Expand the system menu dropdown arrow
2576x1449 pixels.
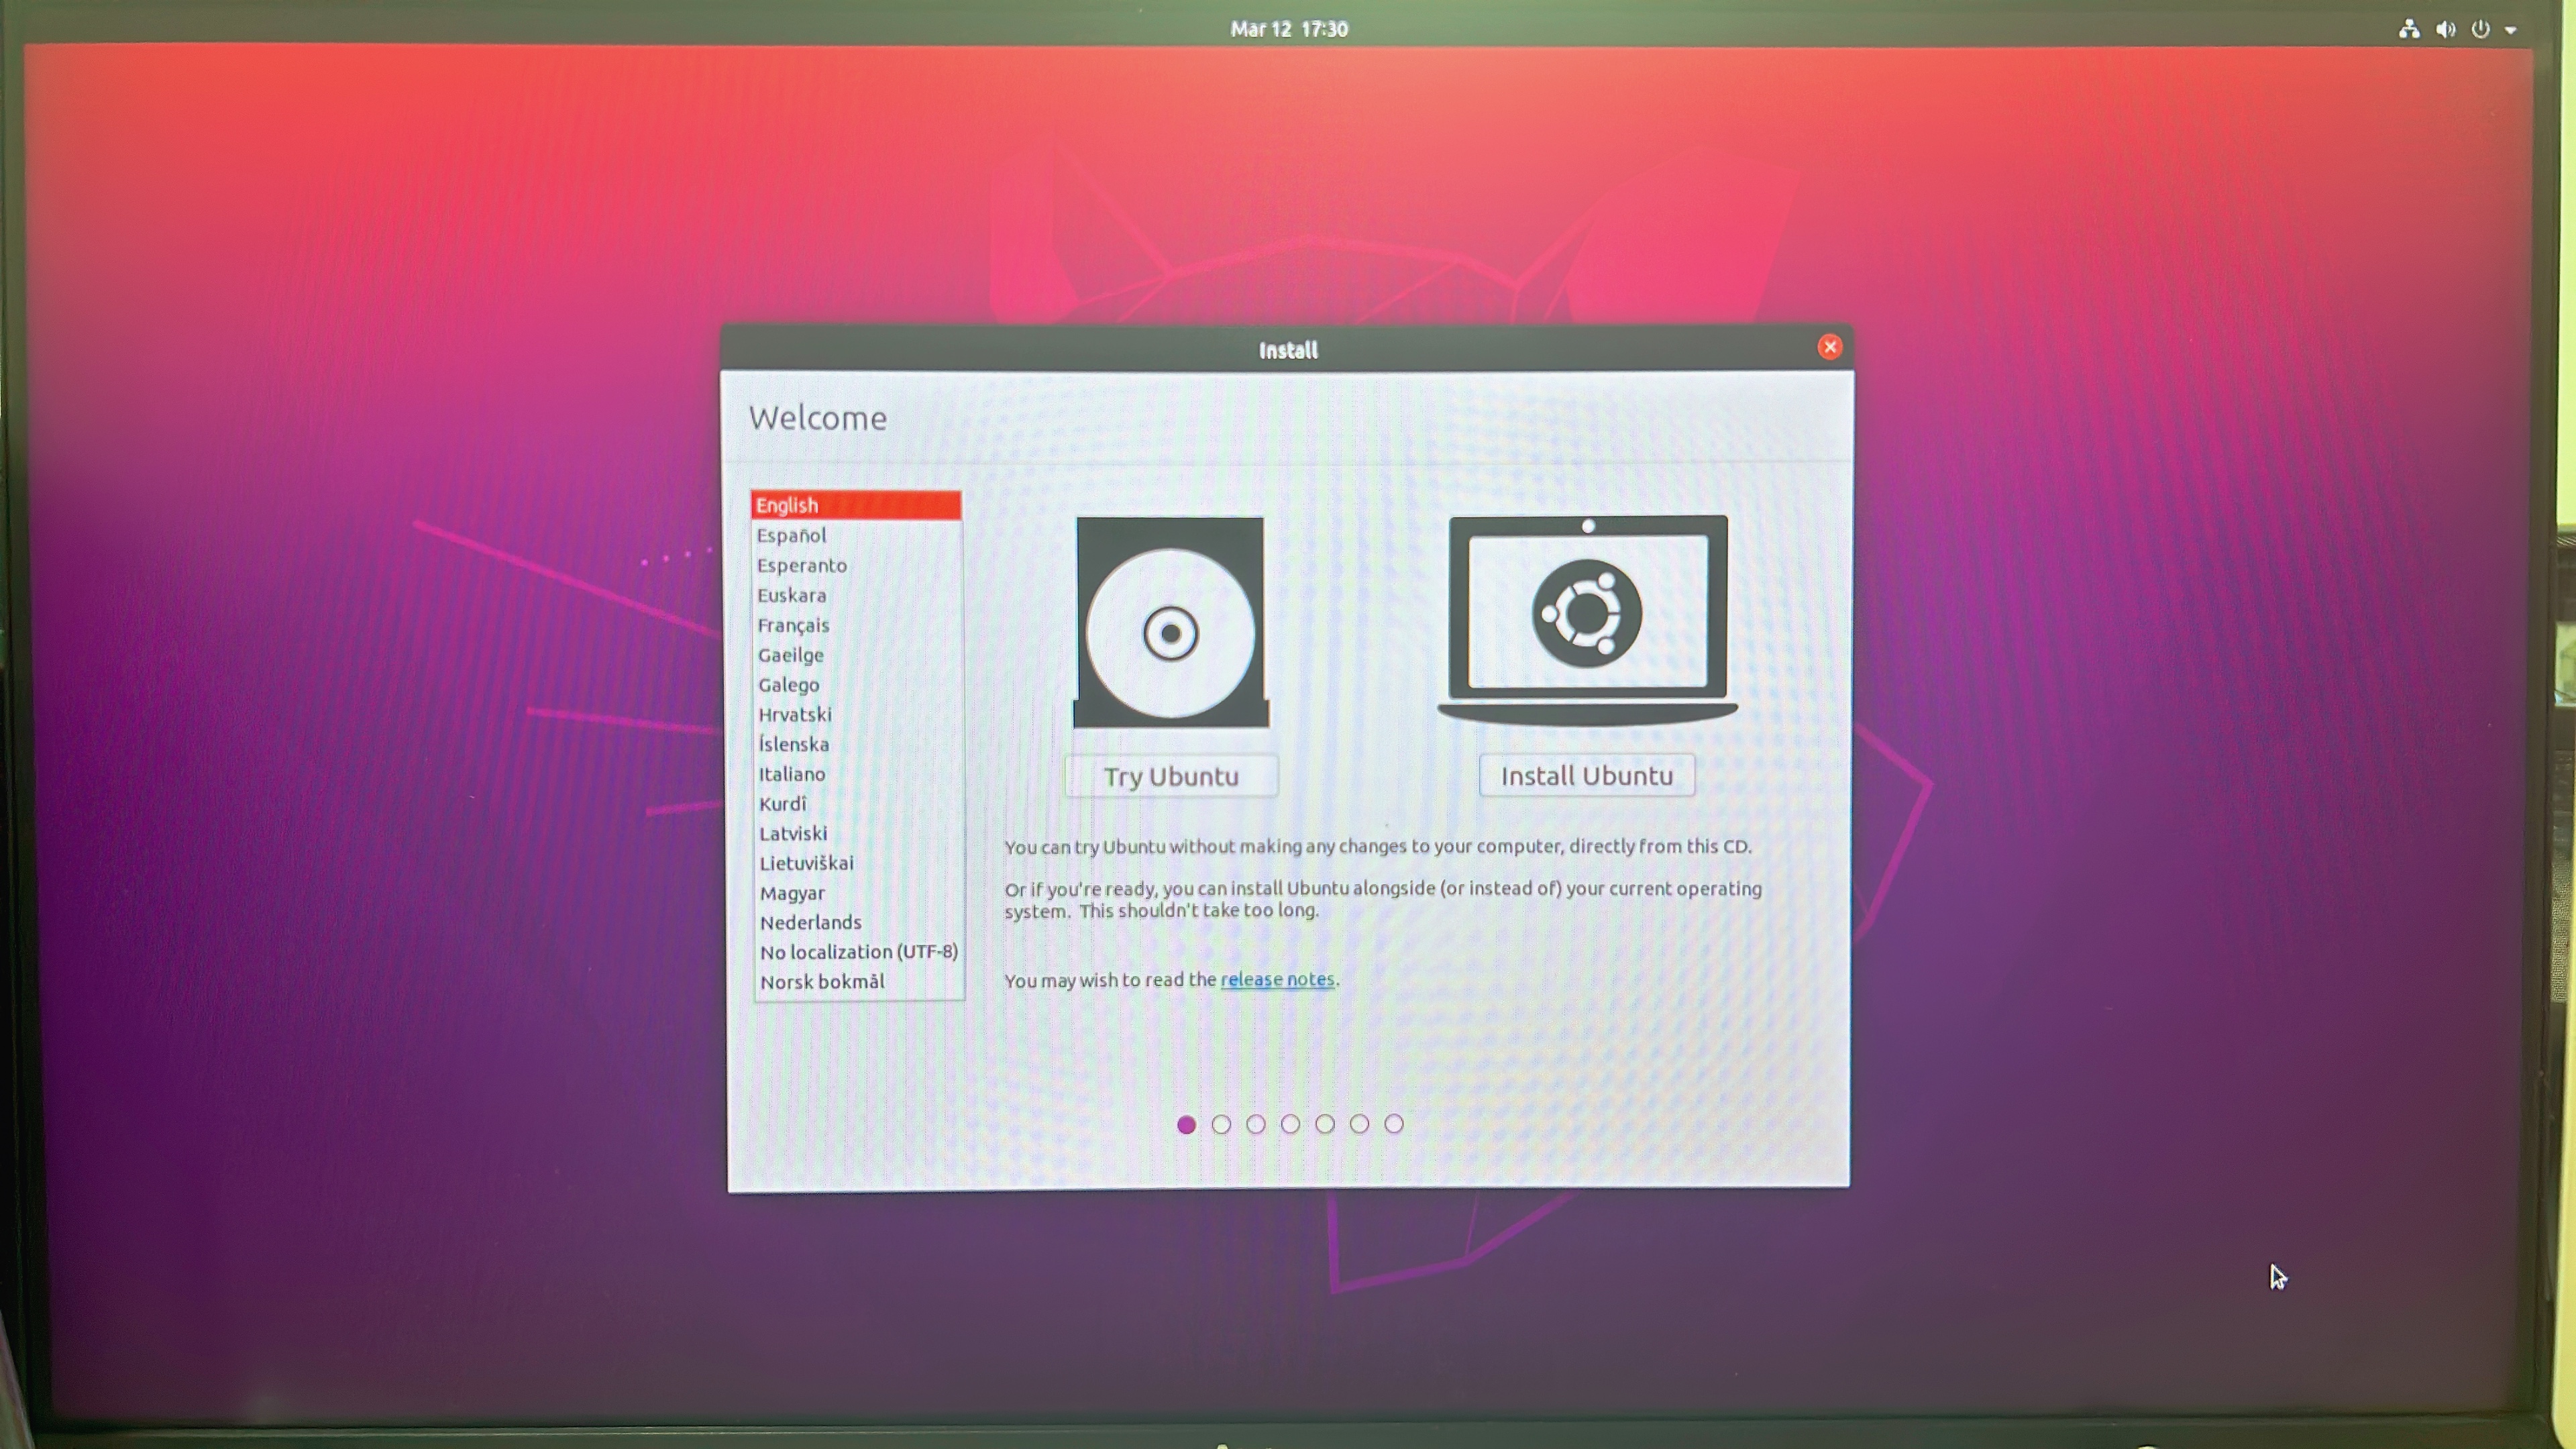(x=2511, y=30)
